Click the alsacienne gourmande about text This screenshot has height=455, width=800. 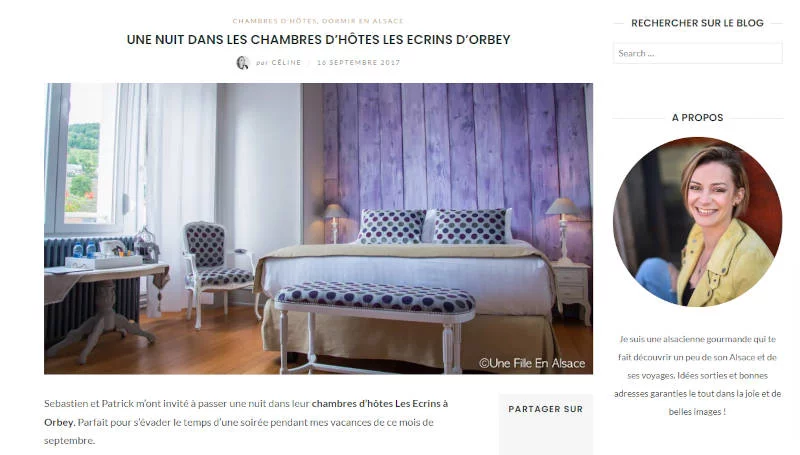697,375
